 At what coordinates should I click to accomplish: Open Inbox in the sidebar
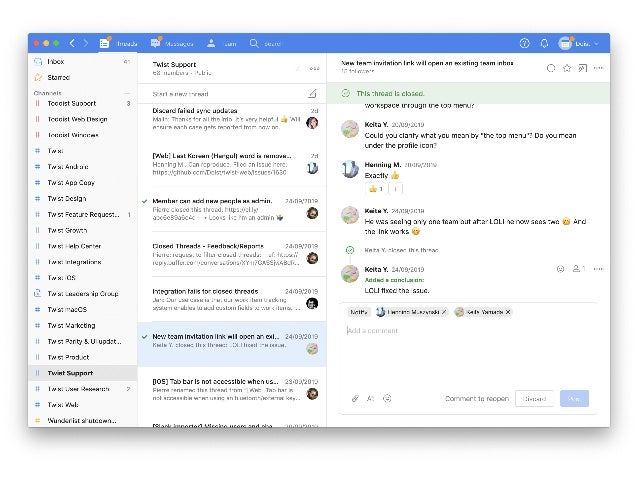pyautogui.click(x=83, y=61)
